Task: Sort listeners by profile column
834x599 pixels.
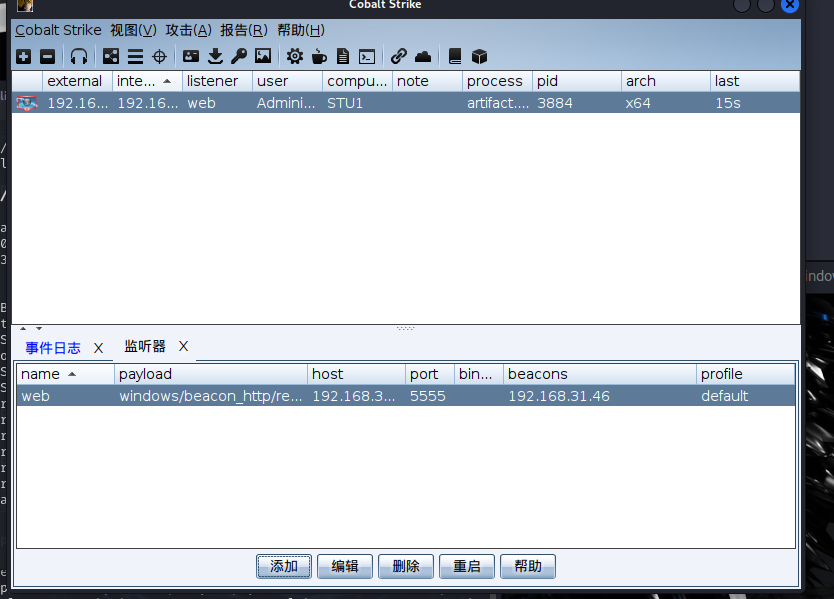Action: pos(746,374)
